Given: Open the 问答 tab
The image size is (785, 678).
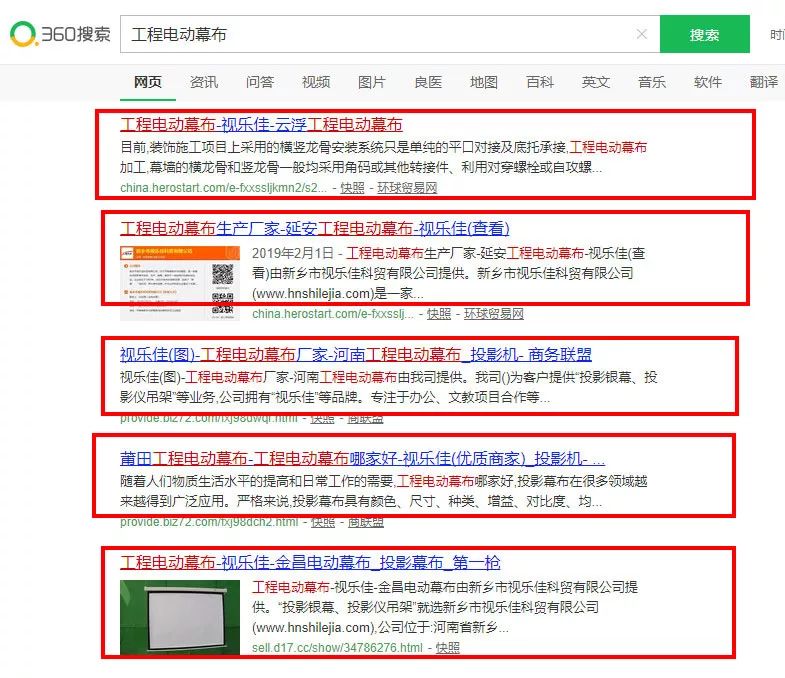Looking at the screenshot, I should [x=260, y=82].
